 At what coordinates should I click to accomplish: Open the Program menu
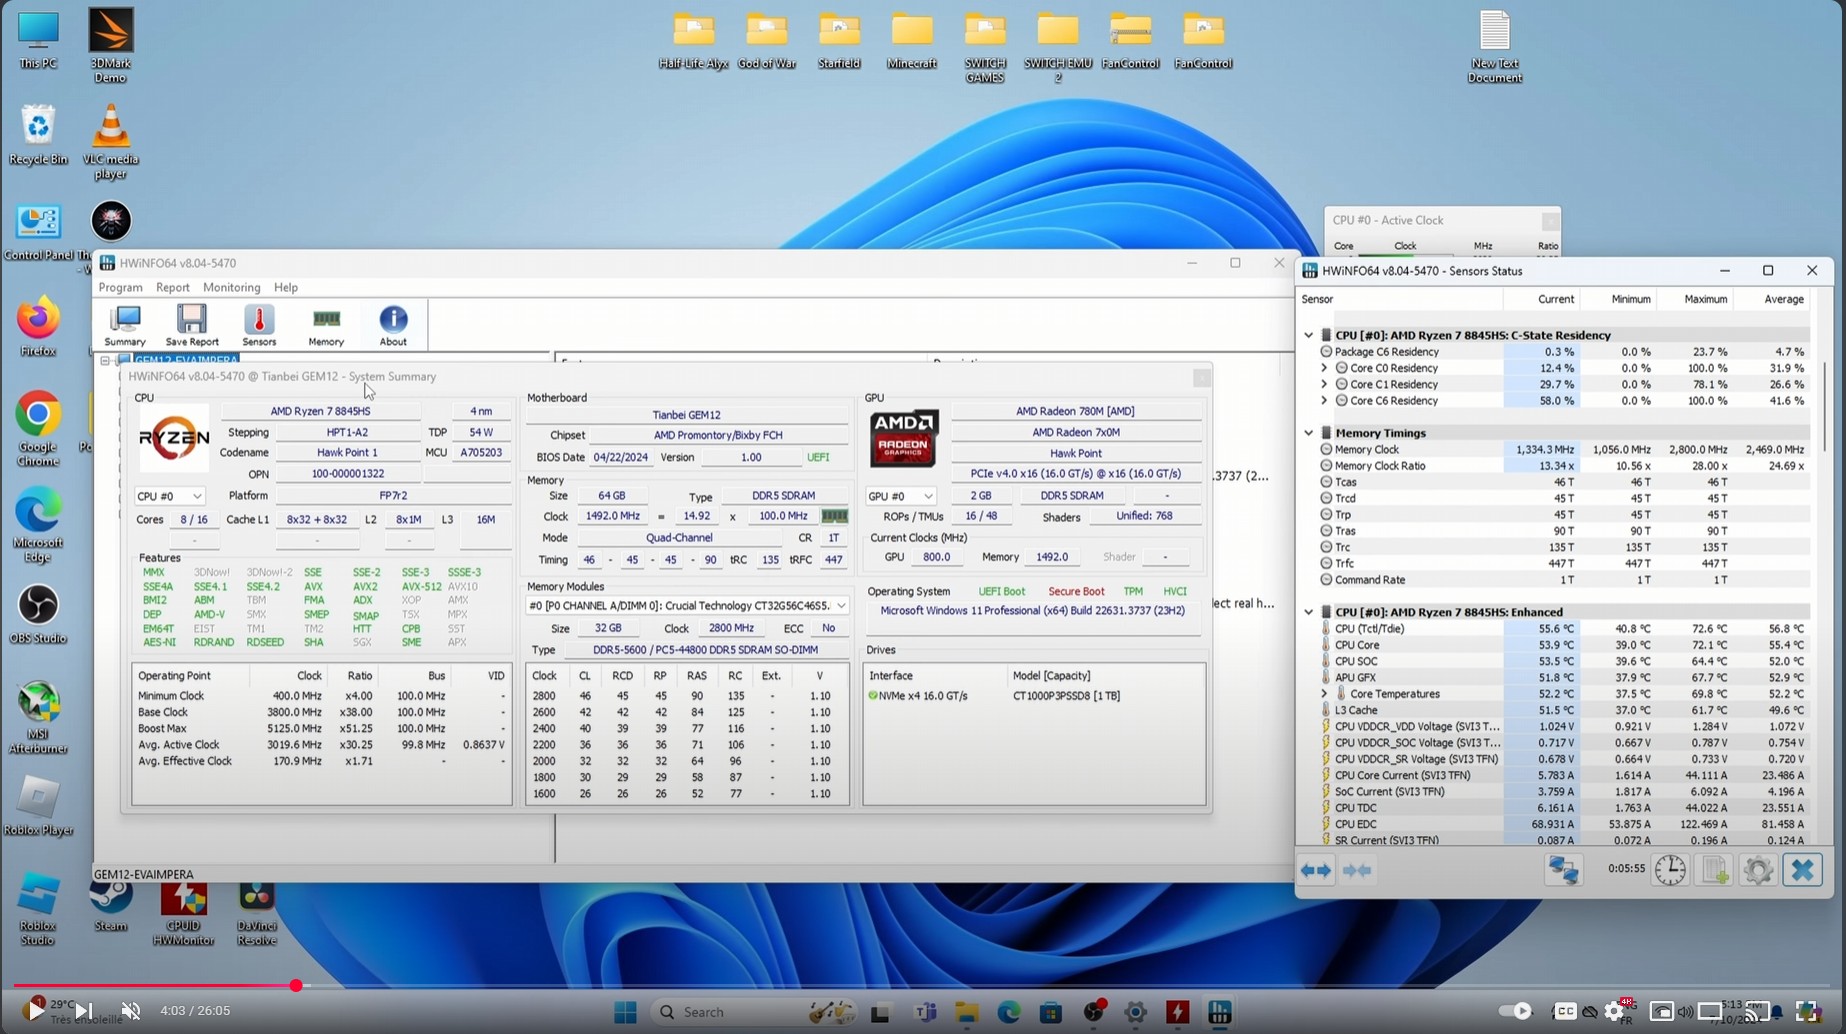click(x=120, y=287)
